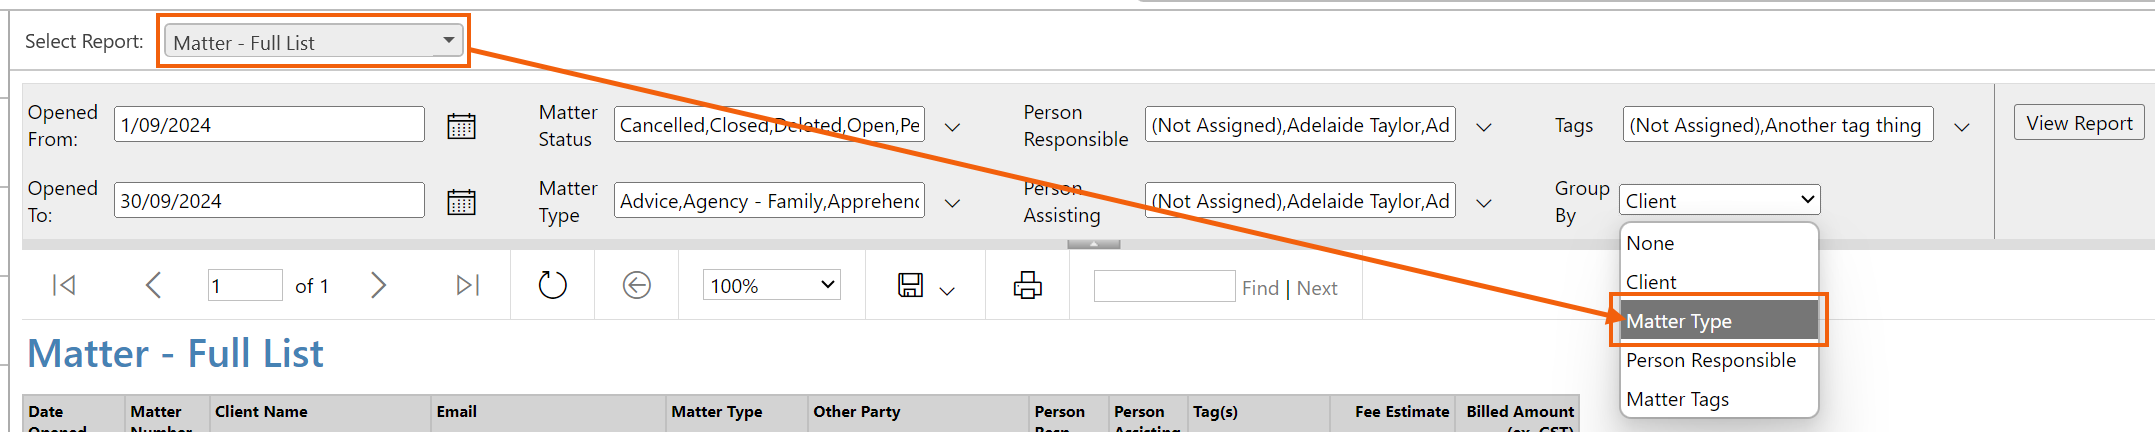Open the zoom level 100% dropdown
Viewport: 2155px width, 432px height.
(x=771, y=285)
